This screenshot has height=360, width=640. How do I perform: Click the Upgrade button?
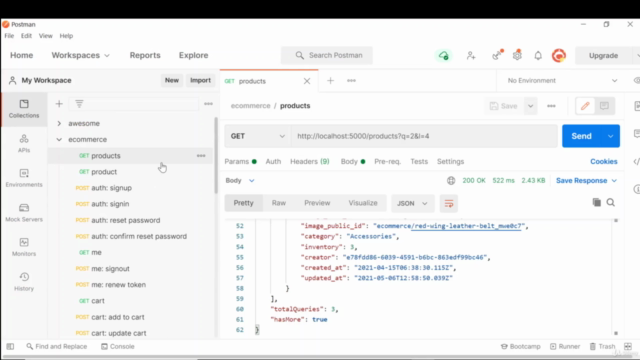pos(603,56)
